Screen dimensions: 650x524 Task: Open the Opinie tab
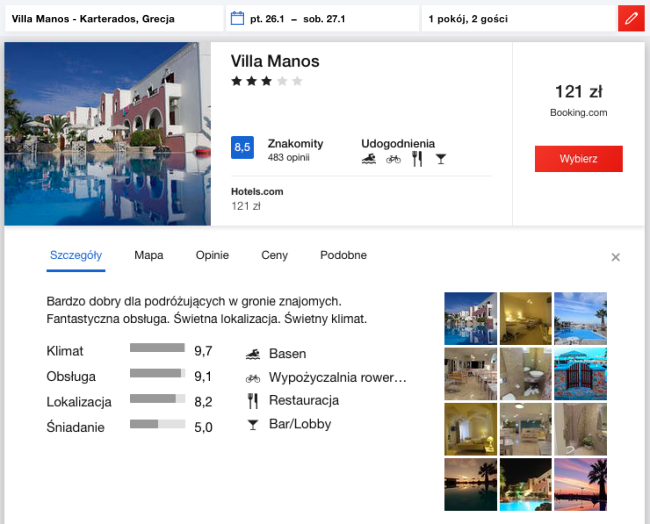pyautogui.click(x=212, y=255)
